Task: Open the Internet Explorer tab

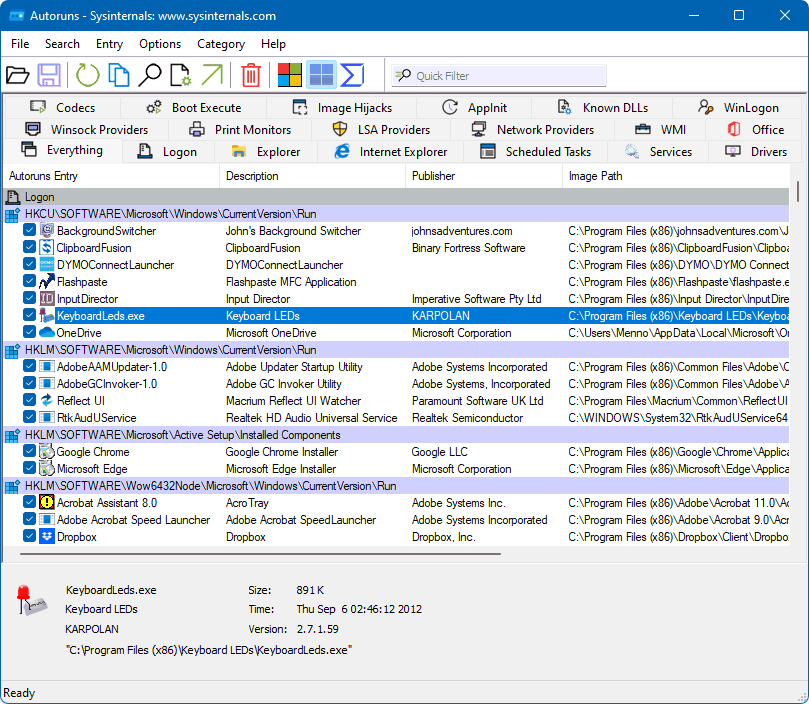Action: pos(391,152)
